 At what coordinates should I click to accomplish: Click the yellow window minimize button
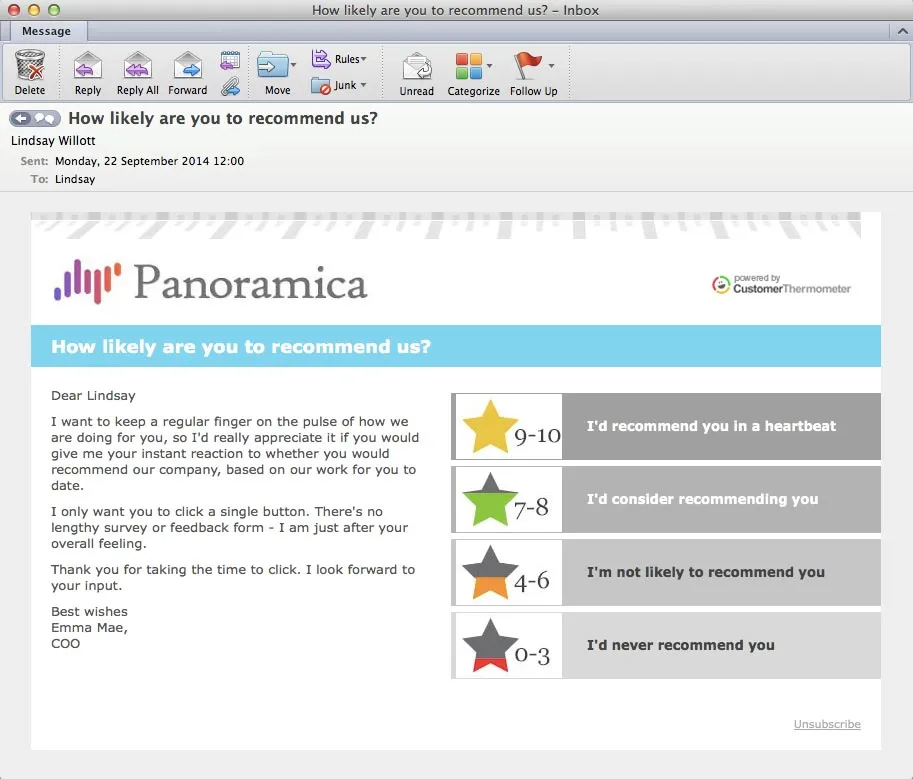click(34, 10)
